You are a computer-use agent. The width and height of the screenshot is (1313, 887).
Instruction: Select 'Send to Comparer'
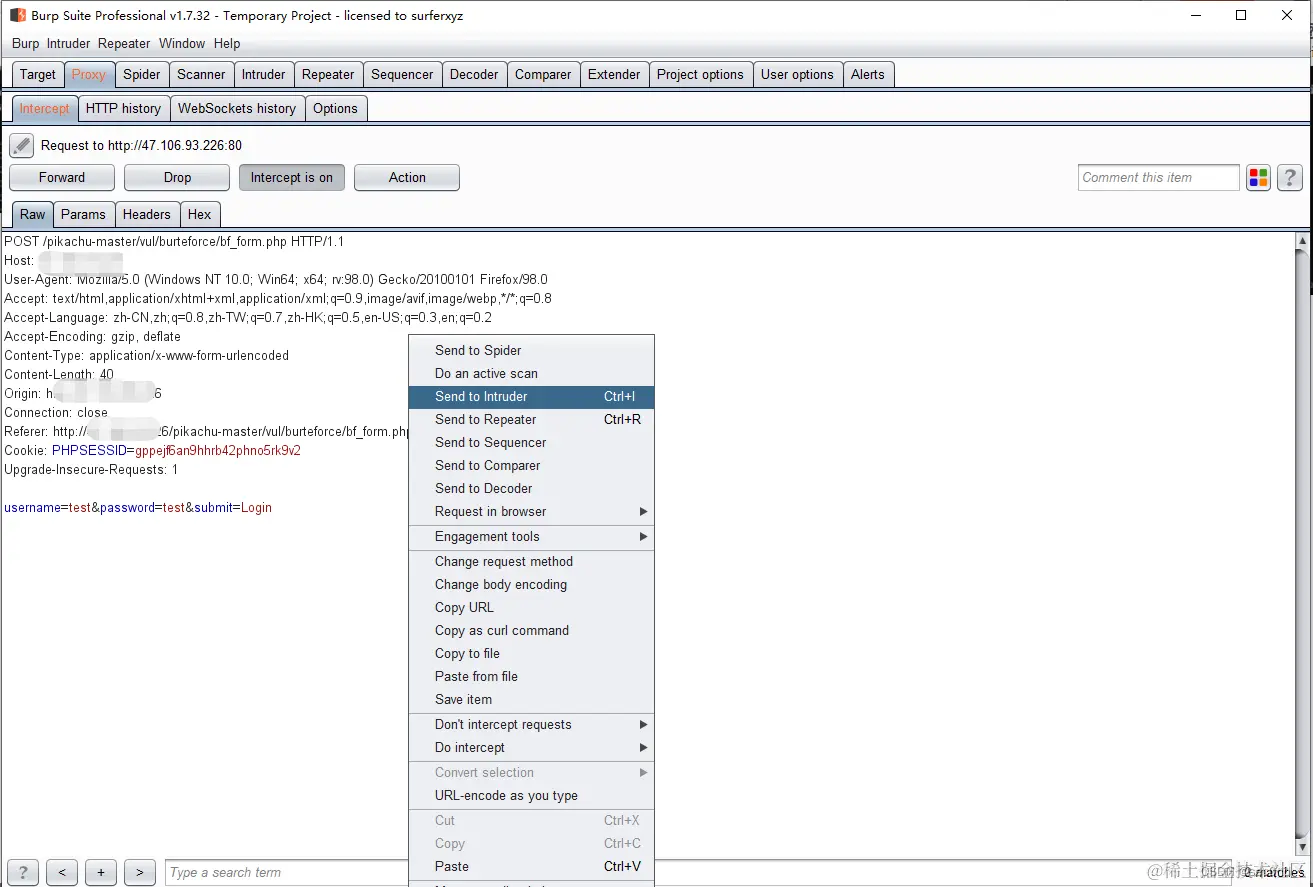pos(532,465)
